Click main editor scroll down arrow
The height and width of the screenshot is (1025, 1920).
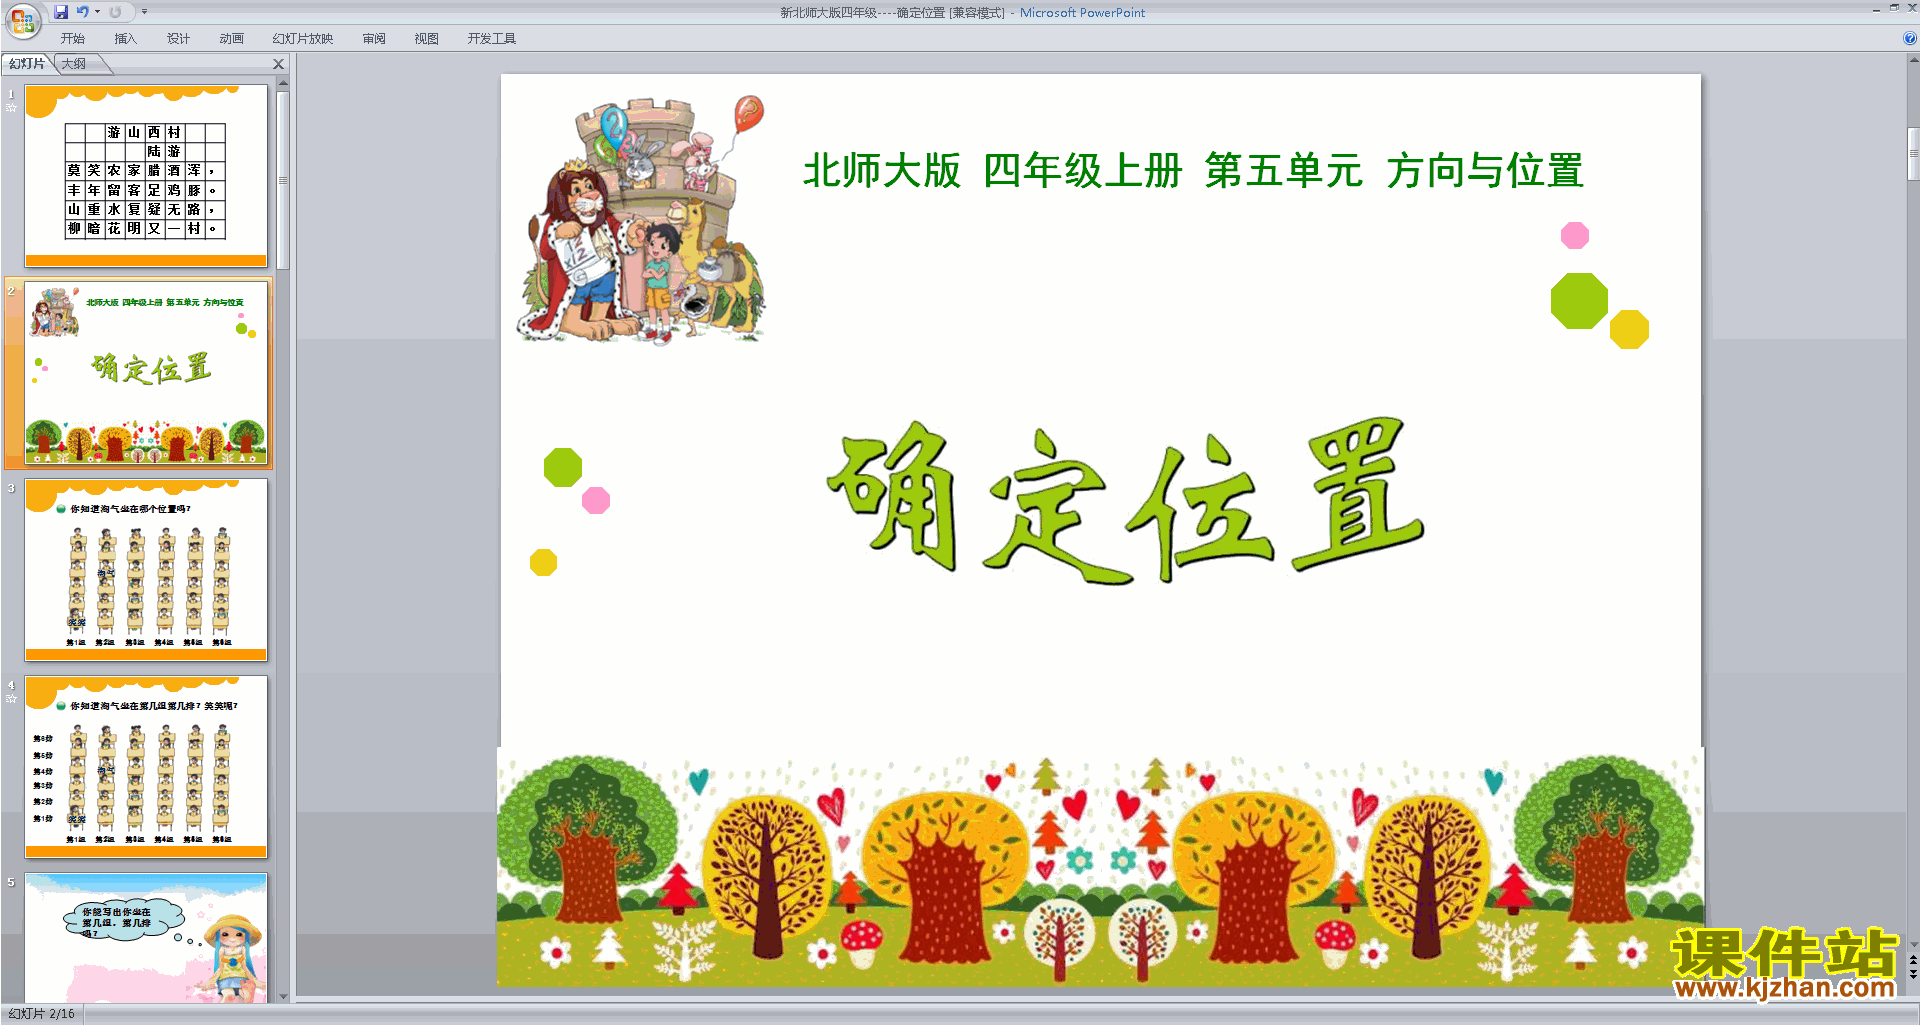coord(1913,943)
